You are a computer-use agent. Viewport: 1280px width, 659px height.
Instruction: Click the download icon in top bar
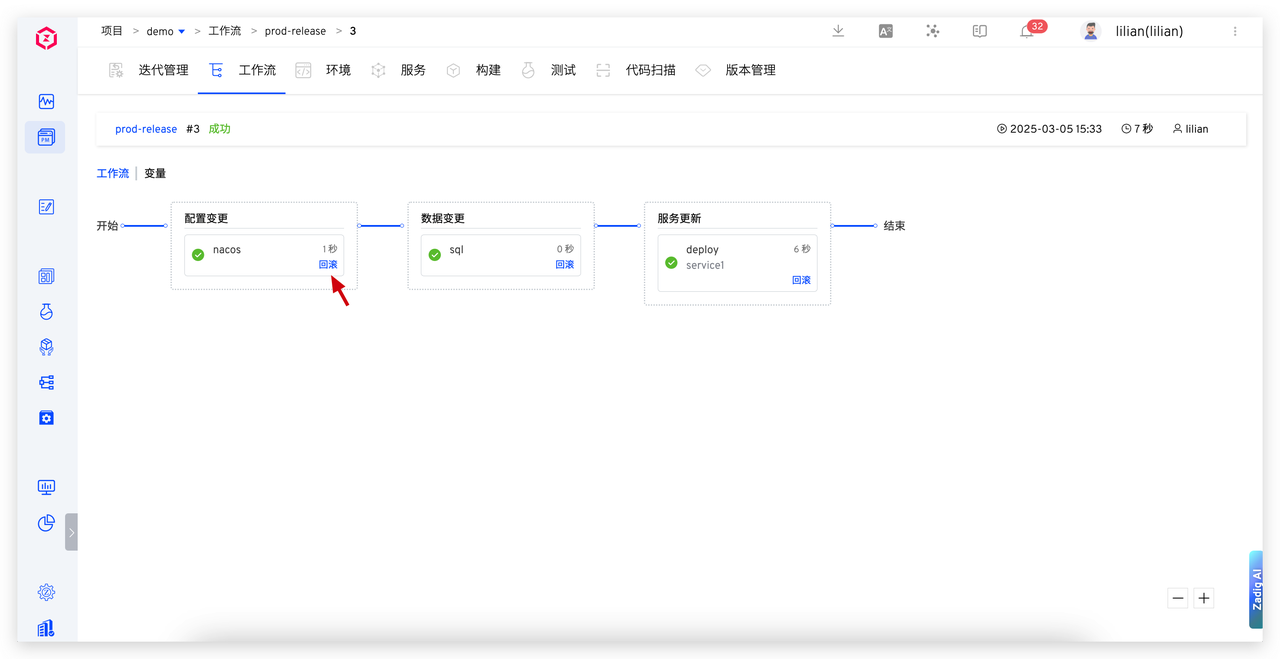[838, 31]
